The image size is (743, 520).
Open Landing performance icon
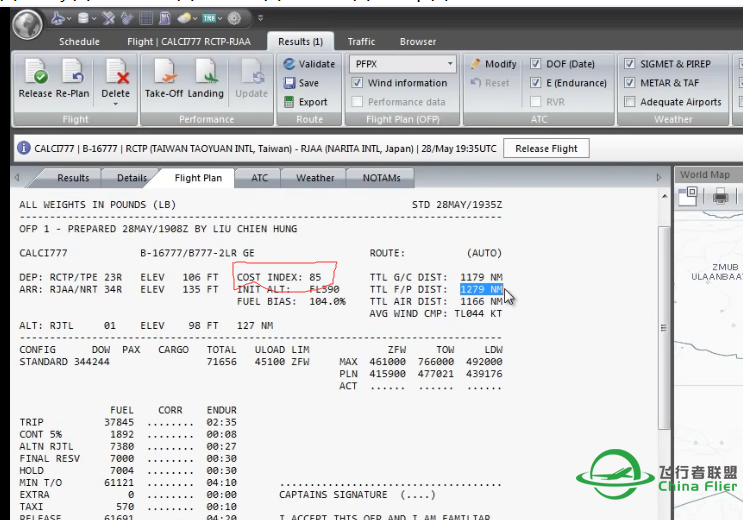click(206, 79)
